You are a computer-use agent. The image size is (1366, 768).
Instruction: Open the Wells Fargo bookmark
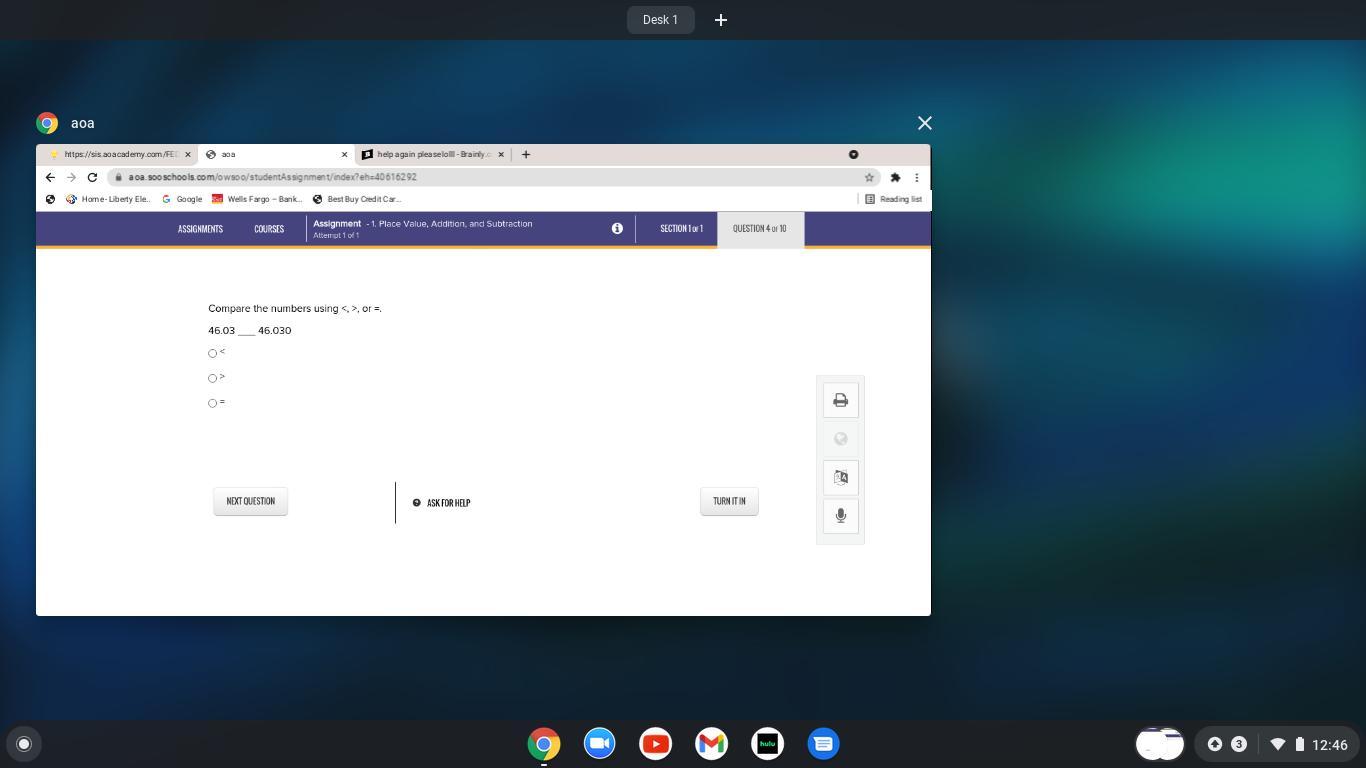[257, 199]
